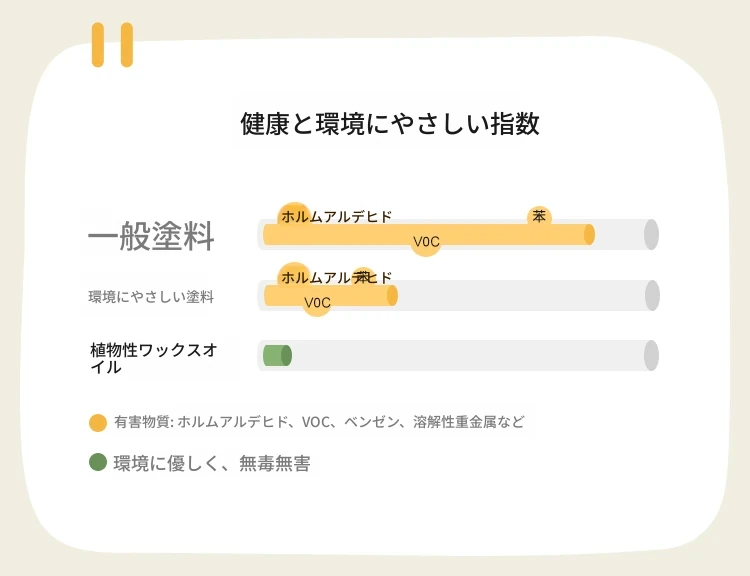The width and height of the screenshot is (750, 576).
Task: Click the 植物性ワックスオイル label
Action: coord(154,358)
